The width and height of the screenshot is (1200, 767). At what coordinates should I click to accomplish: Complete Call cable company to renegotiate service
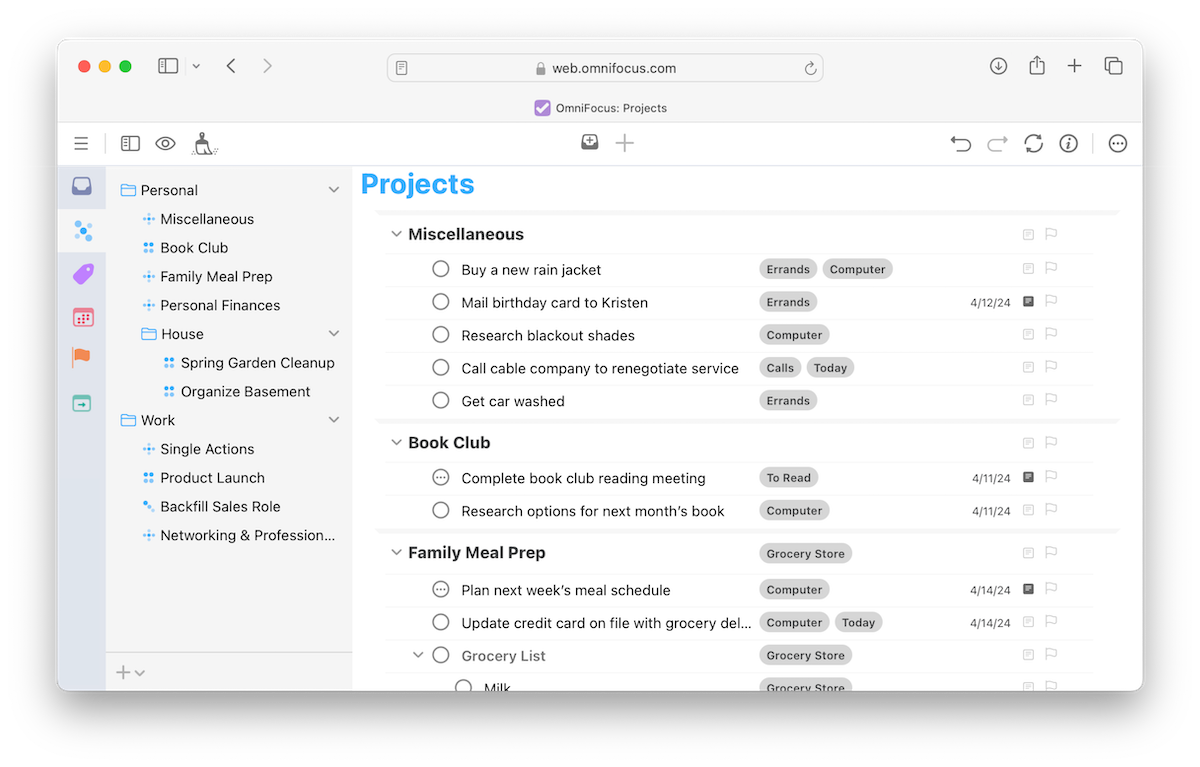click(441, 368)
